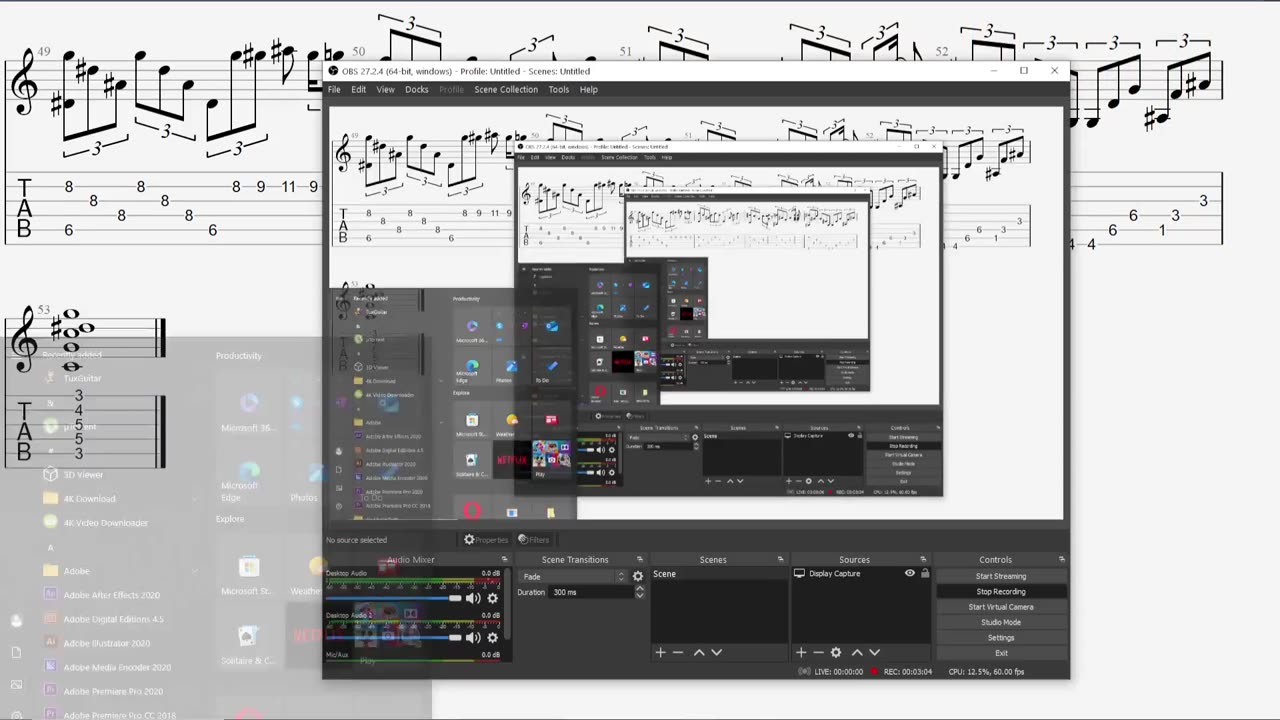Click the 3D Viewer cube icon
The image size is (1280, 720).
click(51, 474)
